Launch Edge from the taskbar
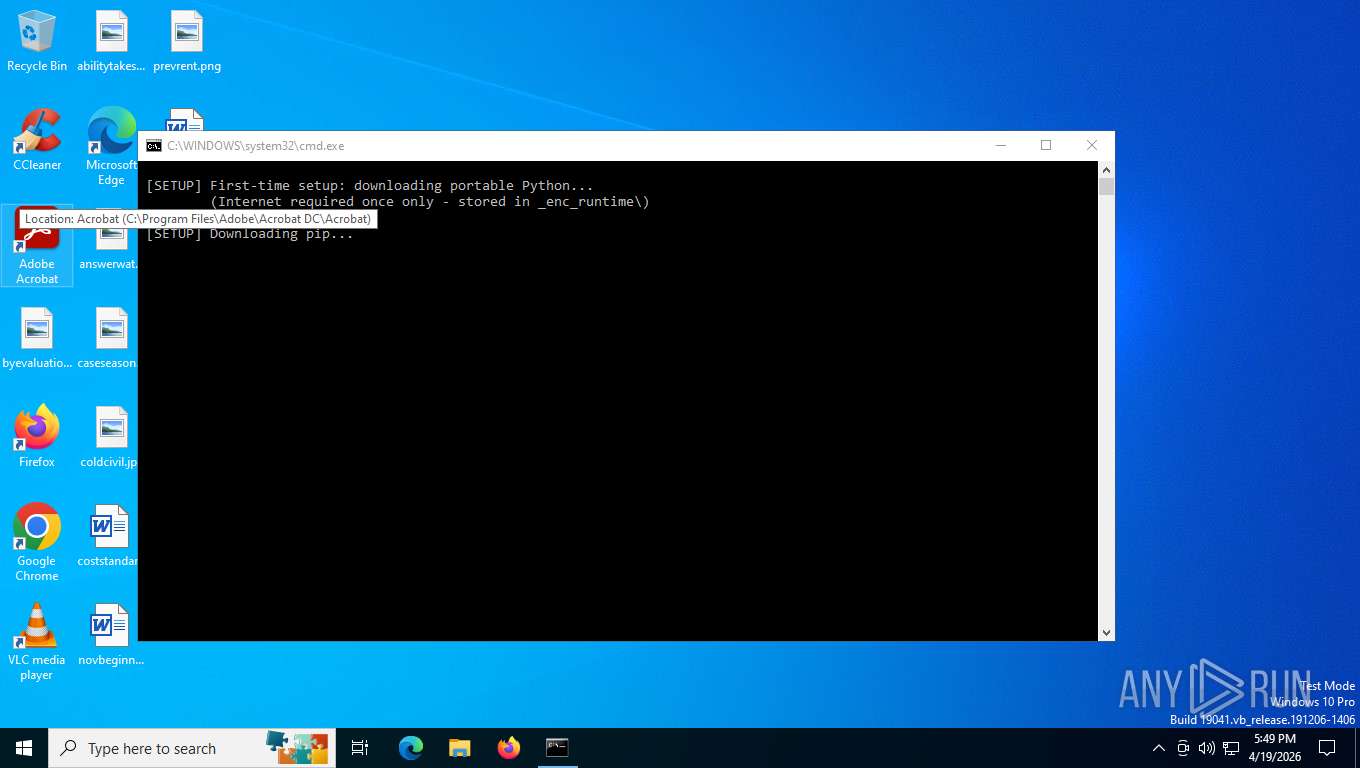Viewport: 1360px width, 768px height. (410, 748)
